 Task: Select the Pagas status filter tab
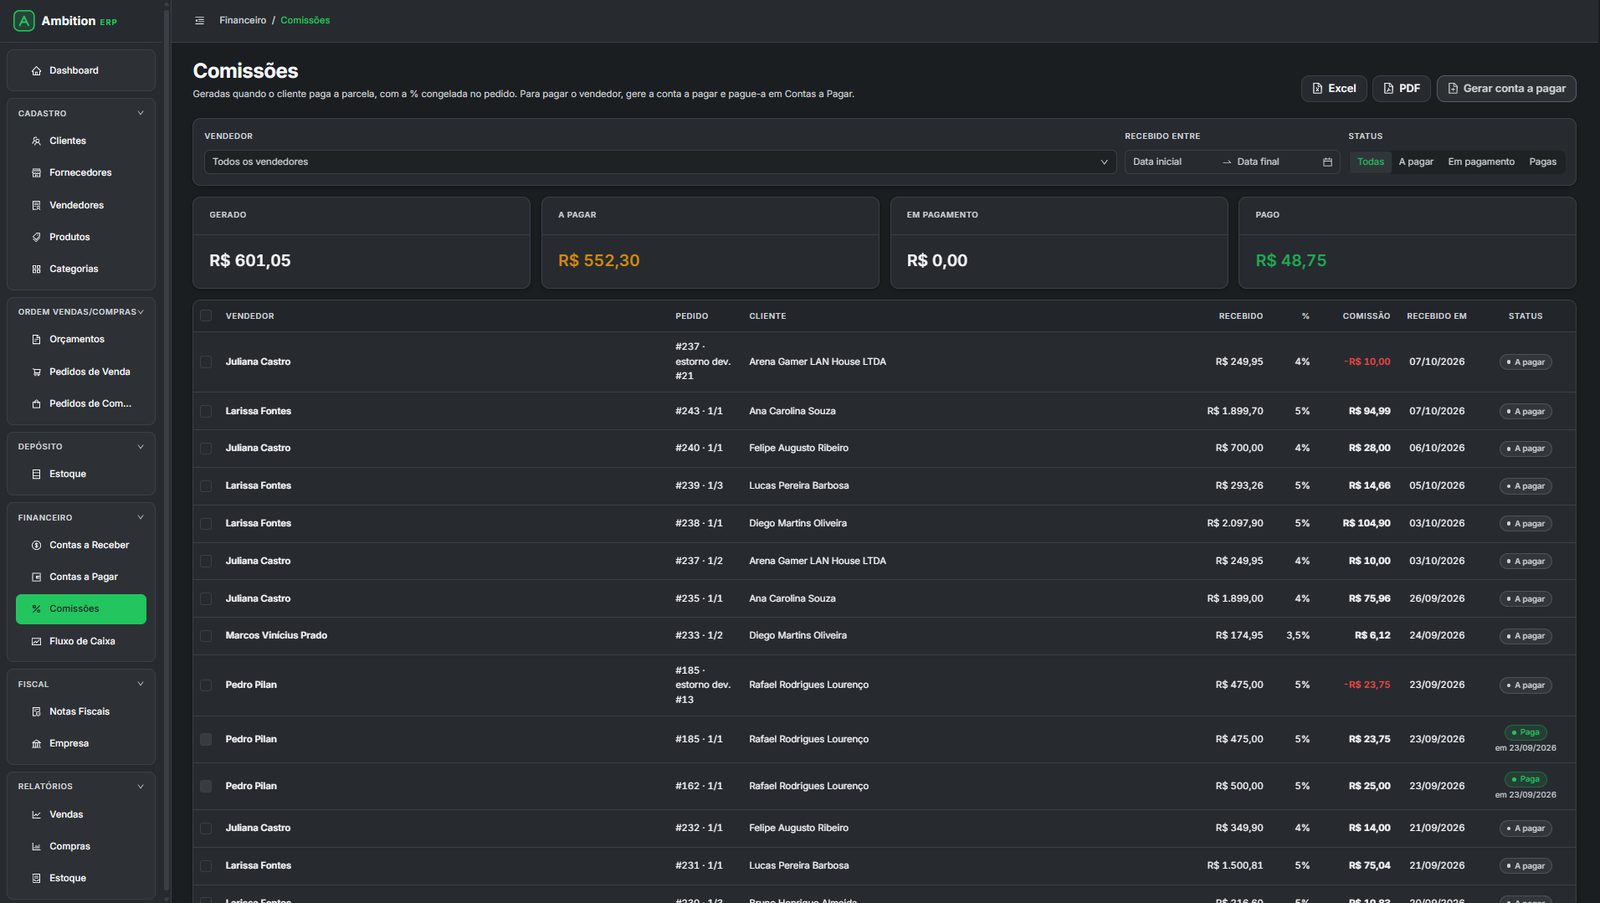pos(1542,162)
